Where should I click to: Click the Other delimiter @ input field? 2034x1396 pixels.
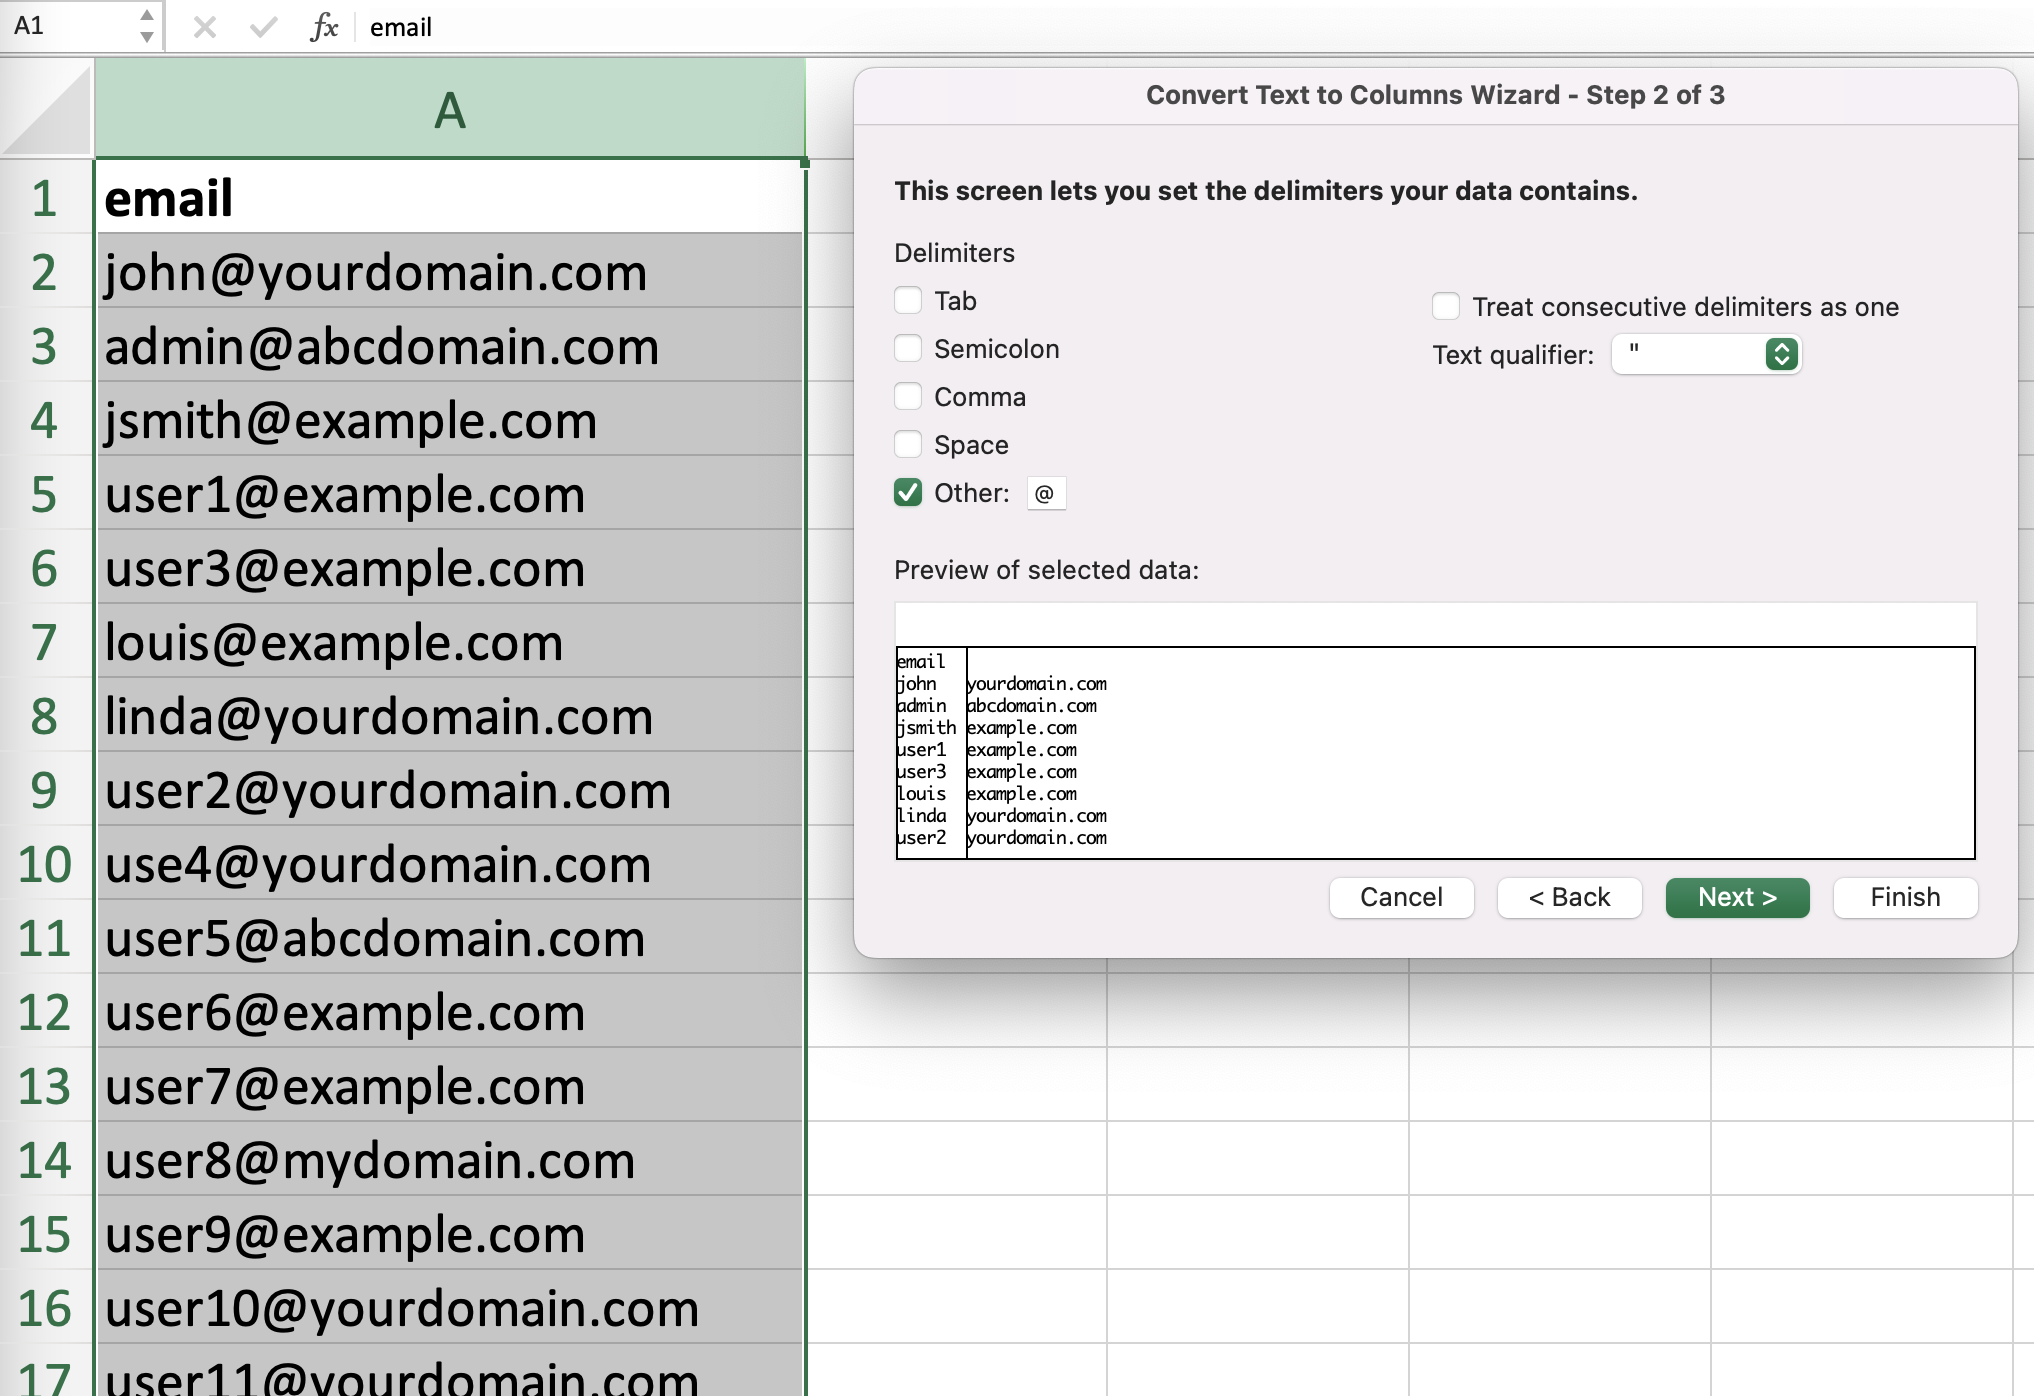click(1046, 493)
